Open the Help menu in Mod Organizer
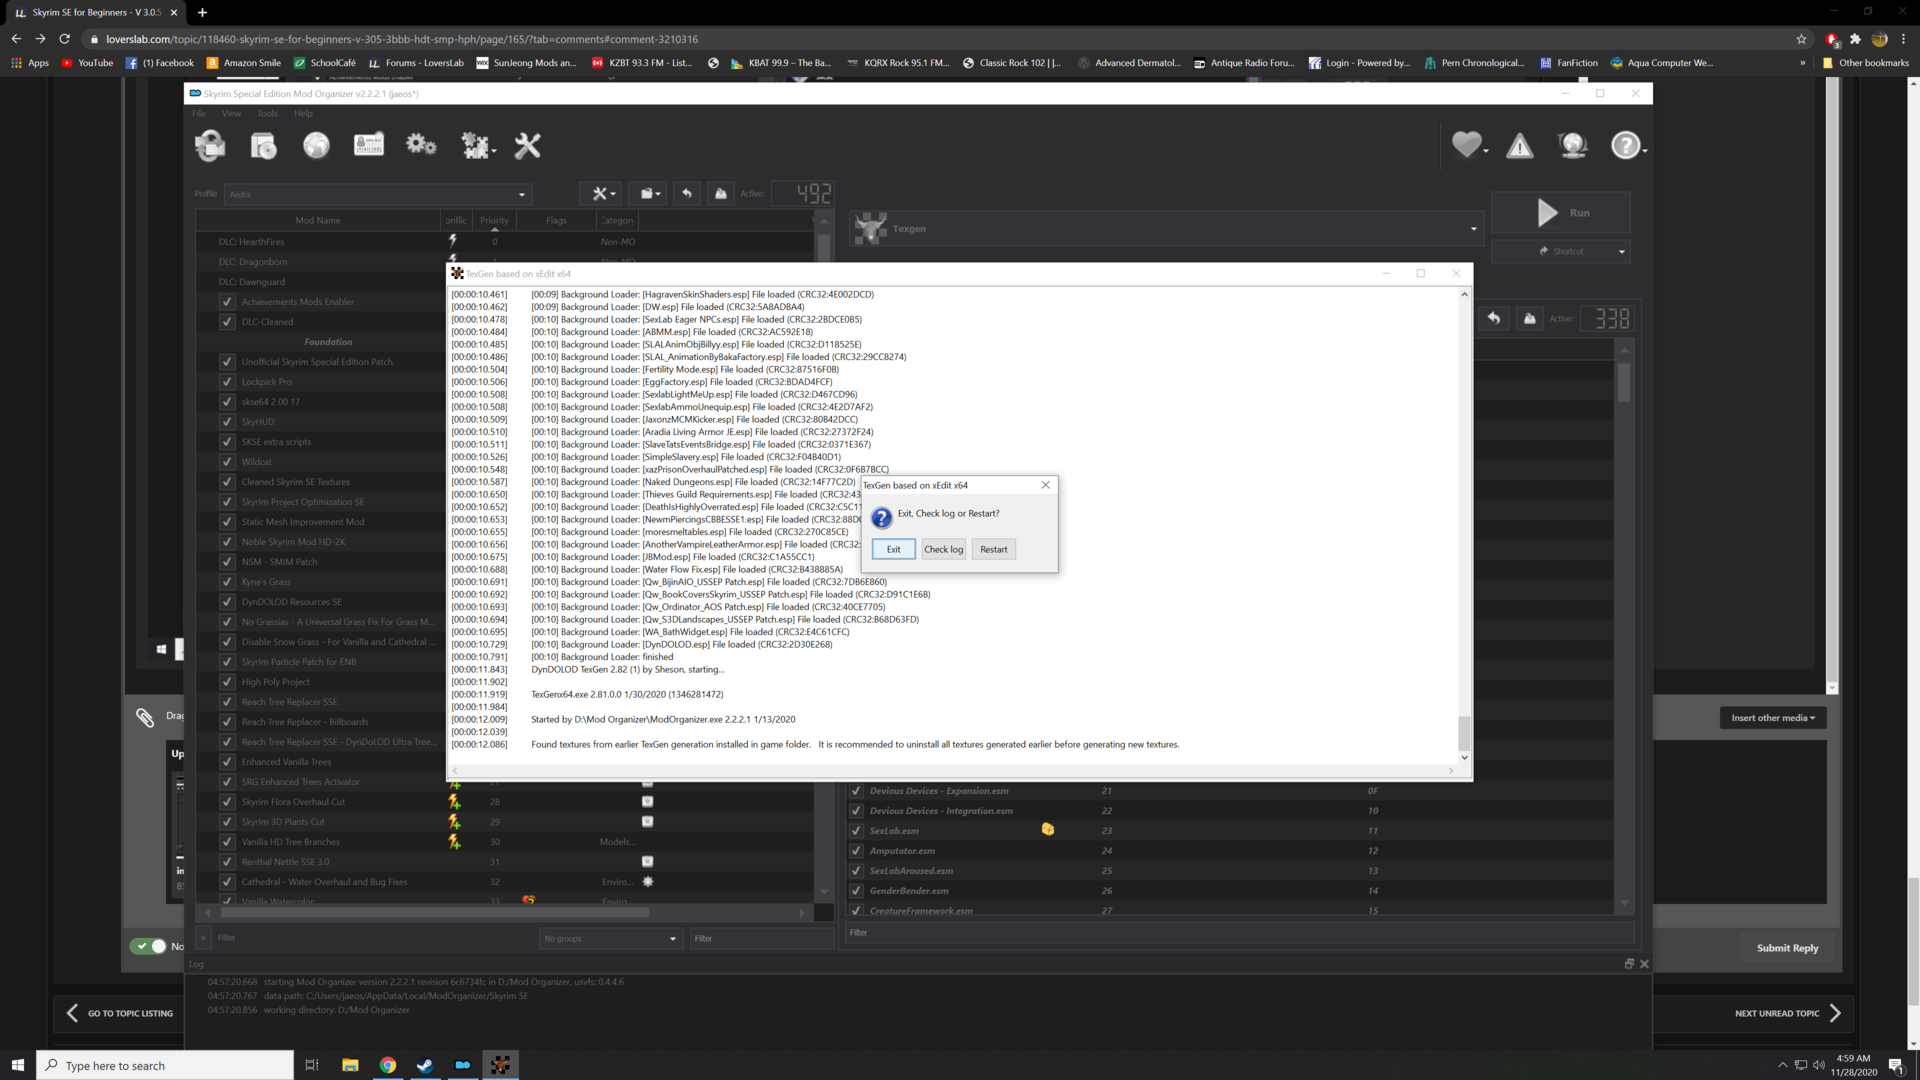1920x1080 pixels. [x=303, y=113]
